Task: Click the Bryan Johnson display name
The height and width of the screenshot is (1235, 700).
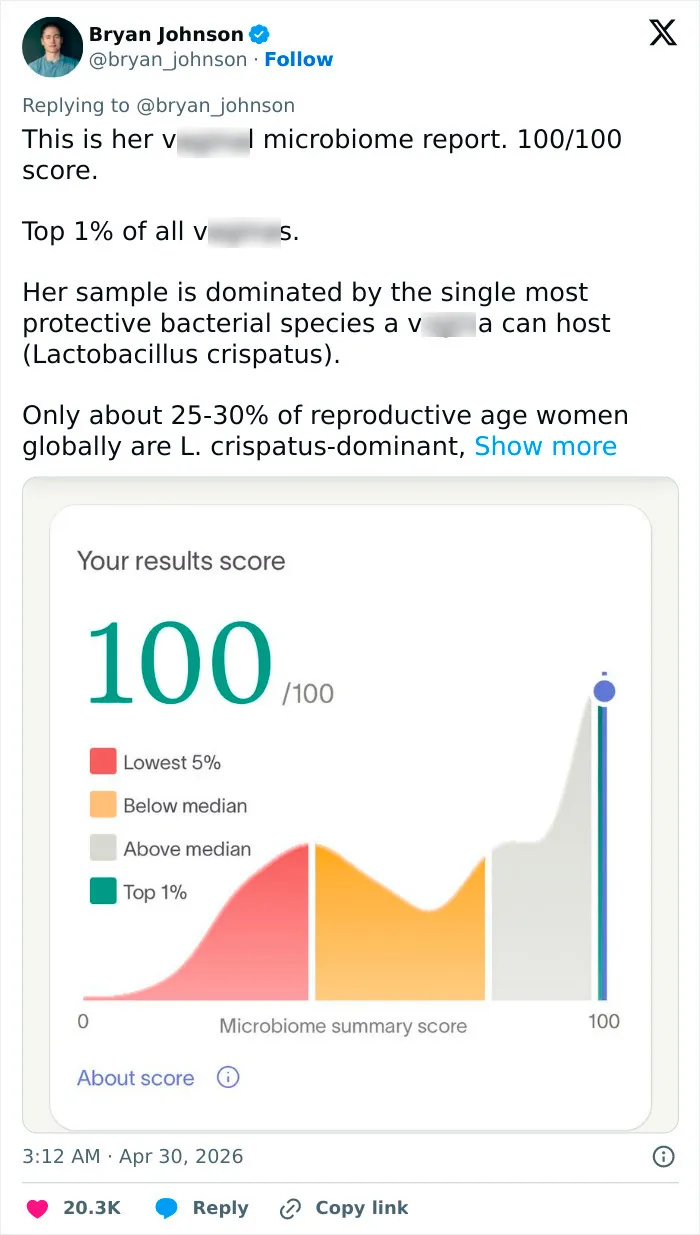Action: tap(167, 34)
